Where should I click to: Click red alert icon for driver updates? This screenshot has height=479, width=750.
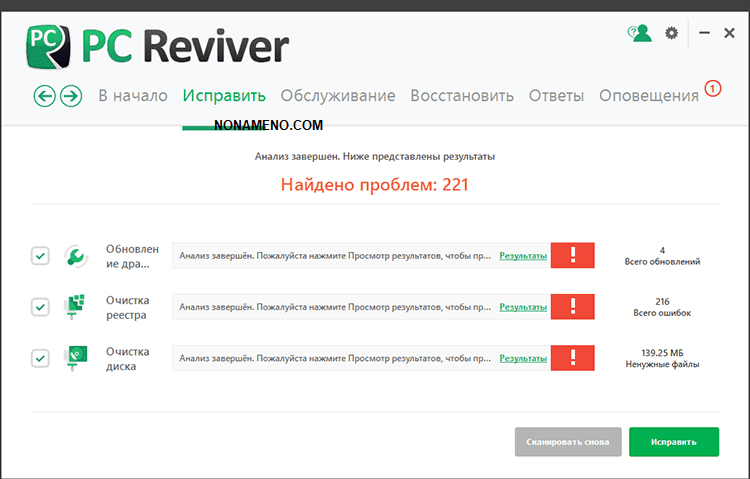click(x=573, y=256)
